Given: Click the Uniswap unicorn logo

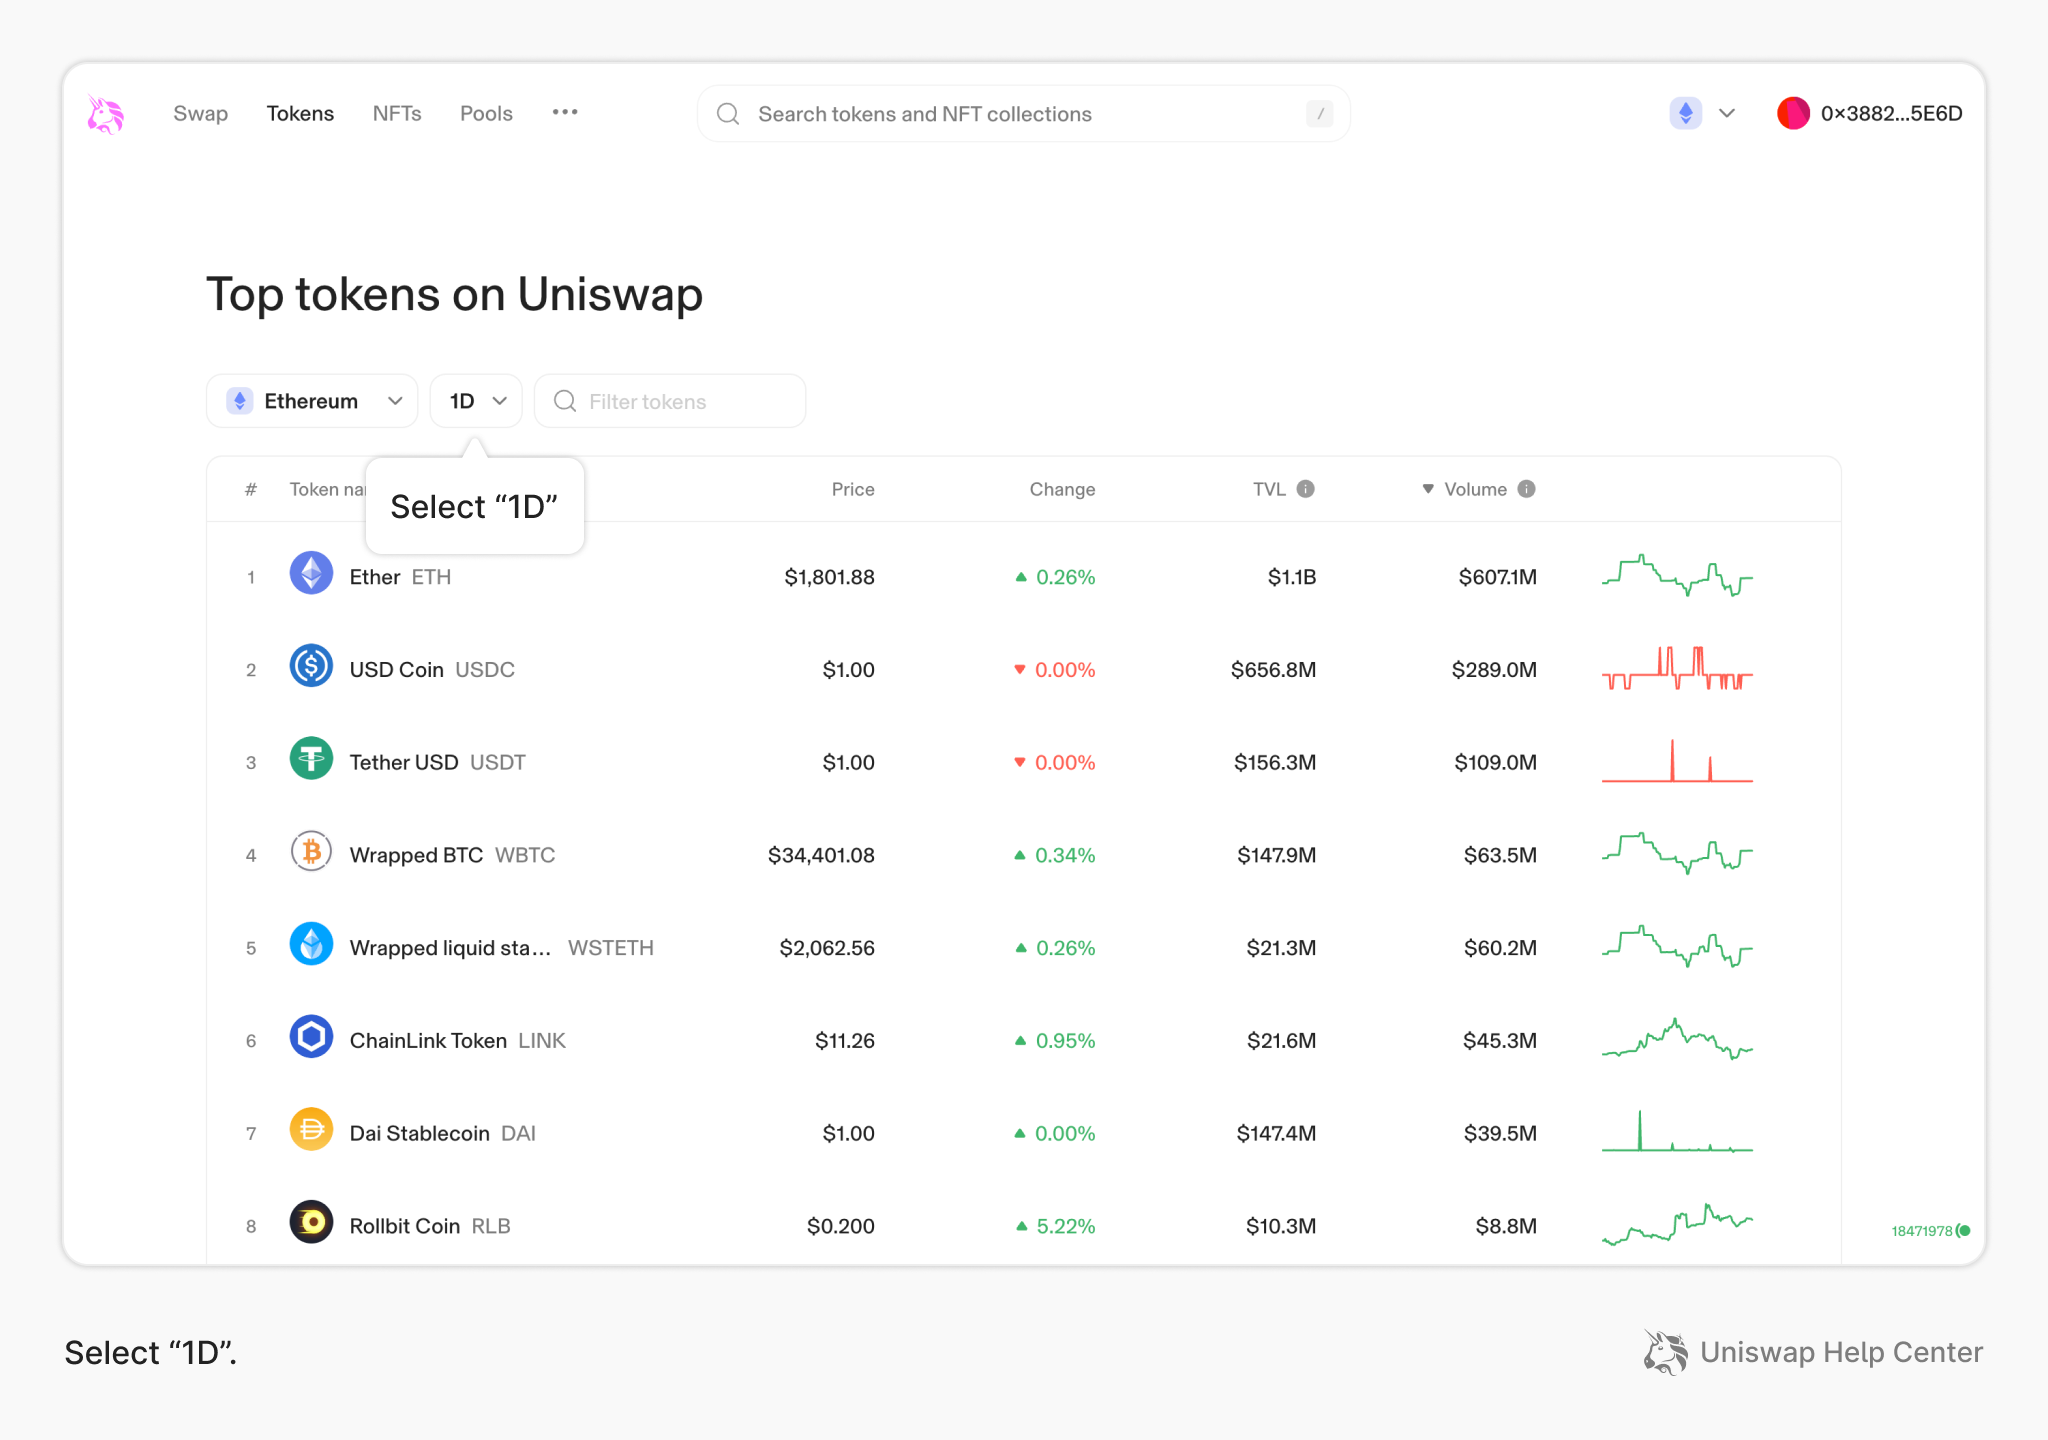Looking at the screenshot, I should 105,114.
